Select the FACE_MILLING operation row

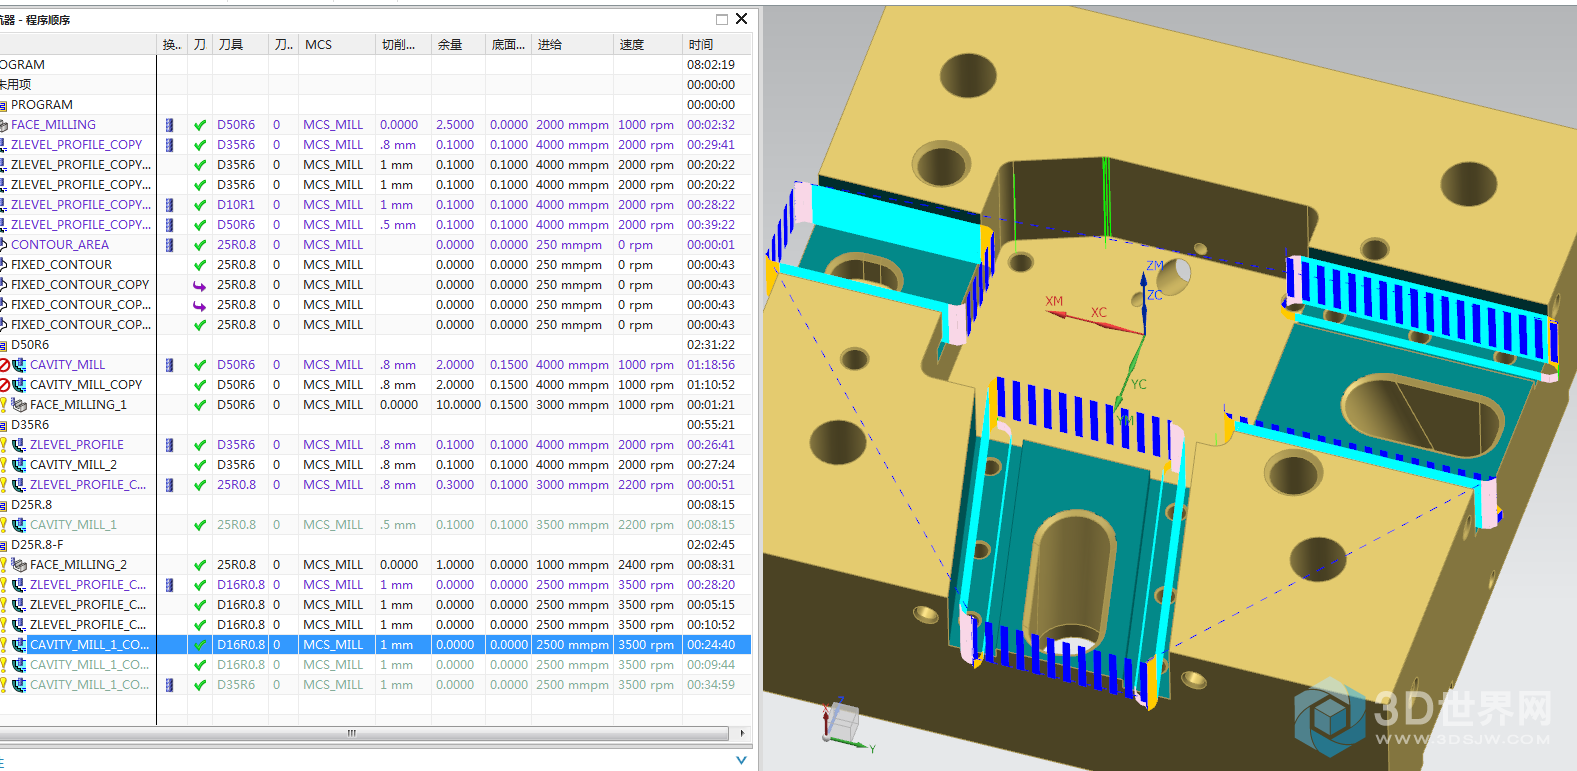(375, 125)
